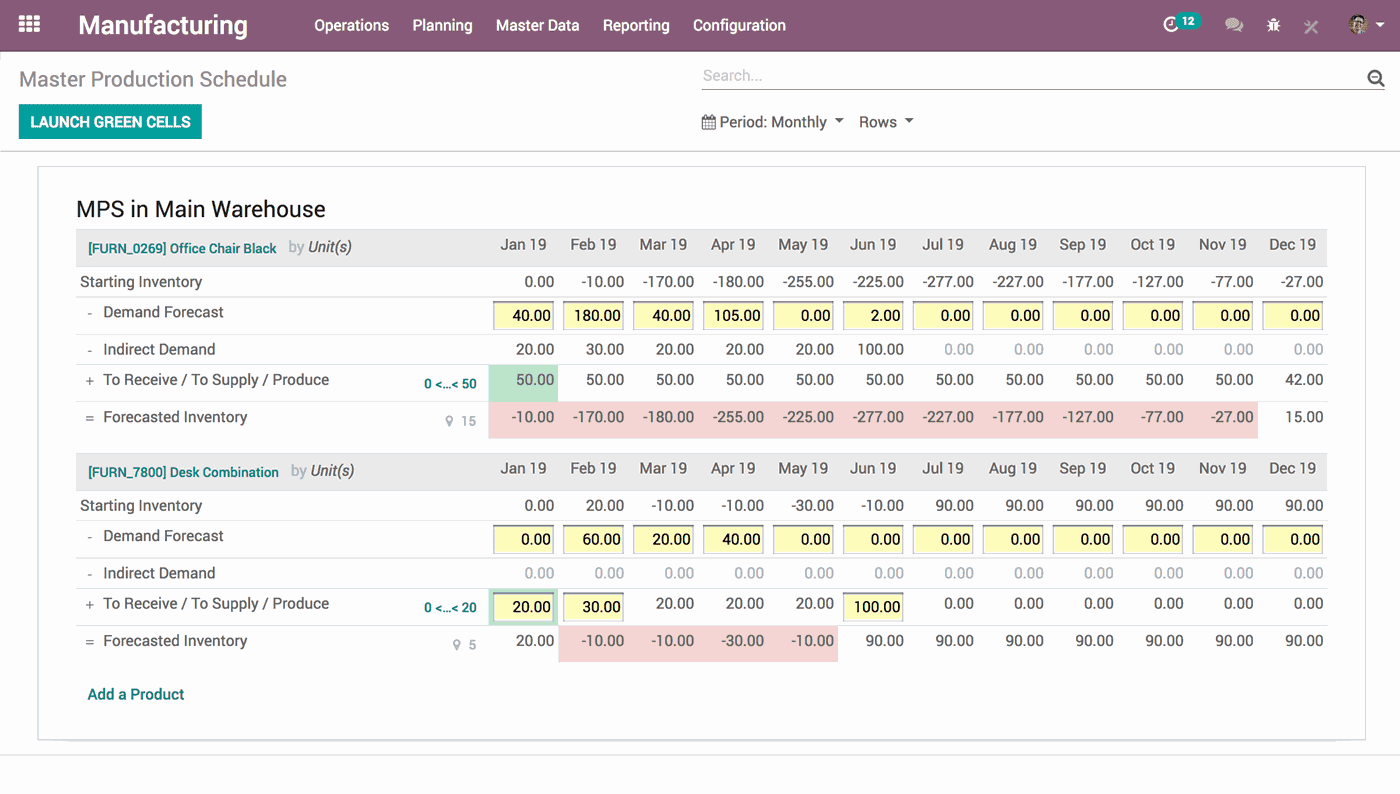The image size is (1400, 794).
Task: Open the user account dropdown arrow
Action: click(x=1381, y=25)
